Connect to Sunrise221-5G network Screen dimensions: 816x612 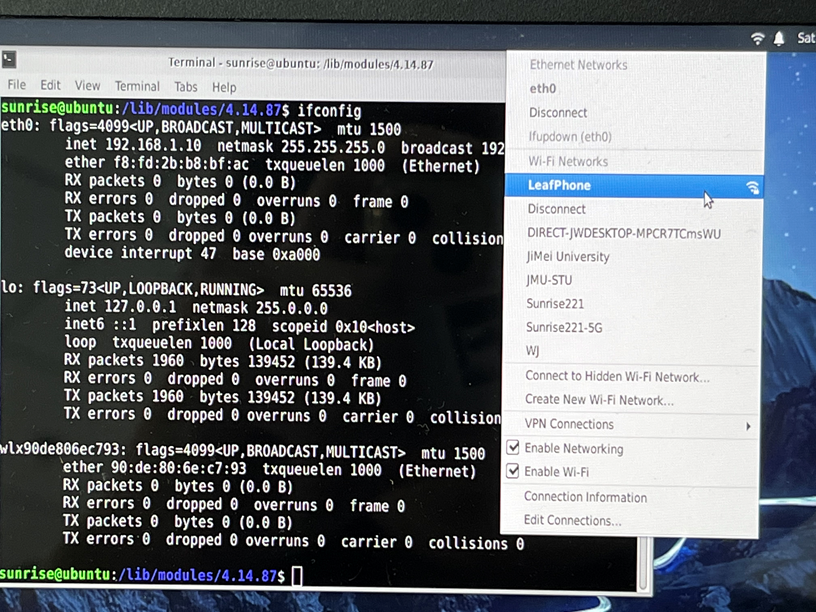point(564,327)
